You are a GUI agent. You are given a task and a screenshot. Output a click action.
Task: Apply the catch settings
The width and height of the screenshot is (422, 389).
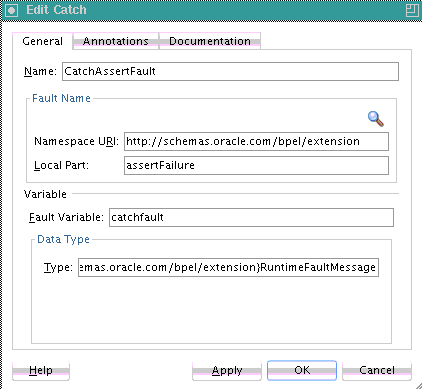pos(227,370)
